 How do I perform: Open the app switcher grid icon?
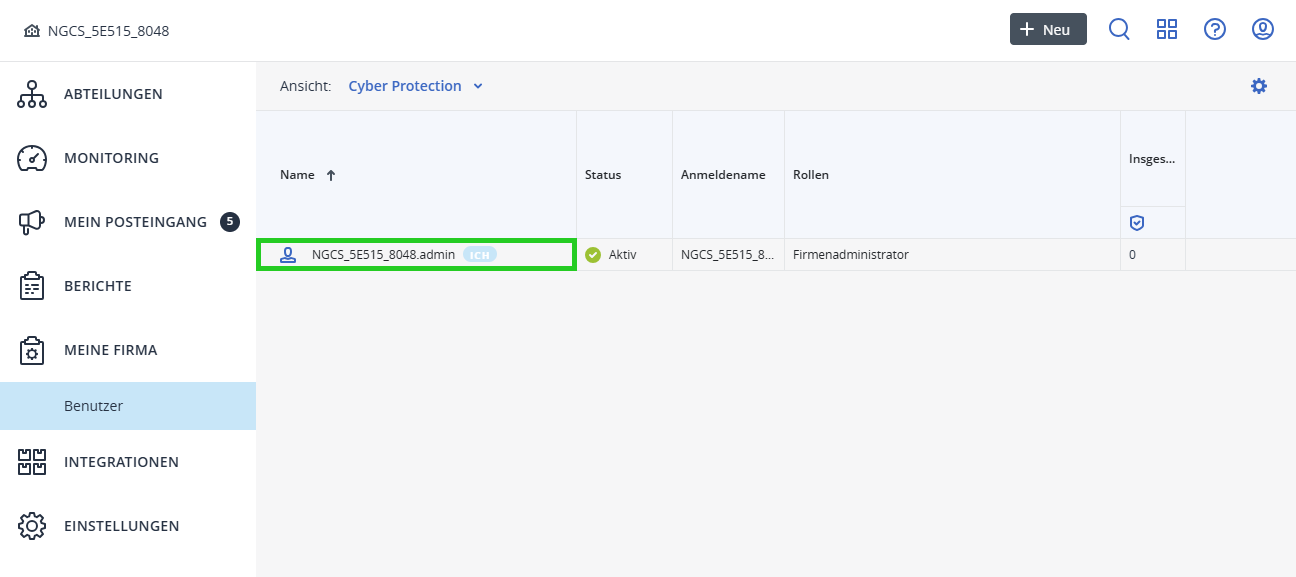pos(1167,29)
